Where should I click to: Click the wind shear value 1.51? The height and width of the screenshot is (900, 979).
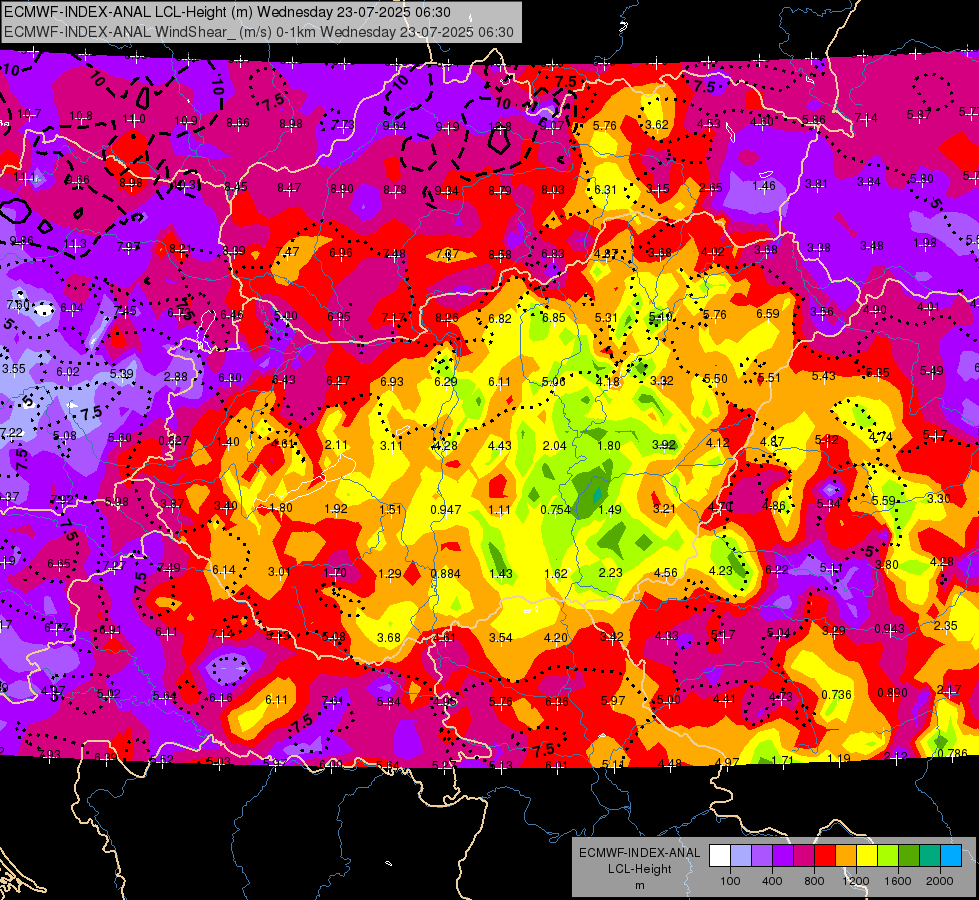coord(391,510)
